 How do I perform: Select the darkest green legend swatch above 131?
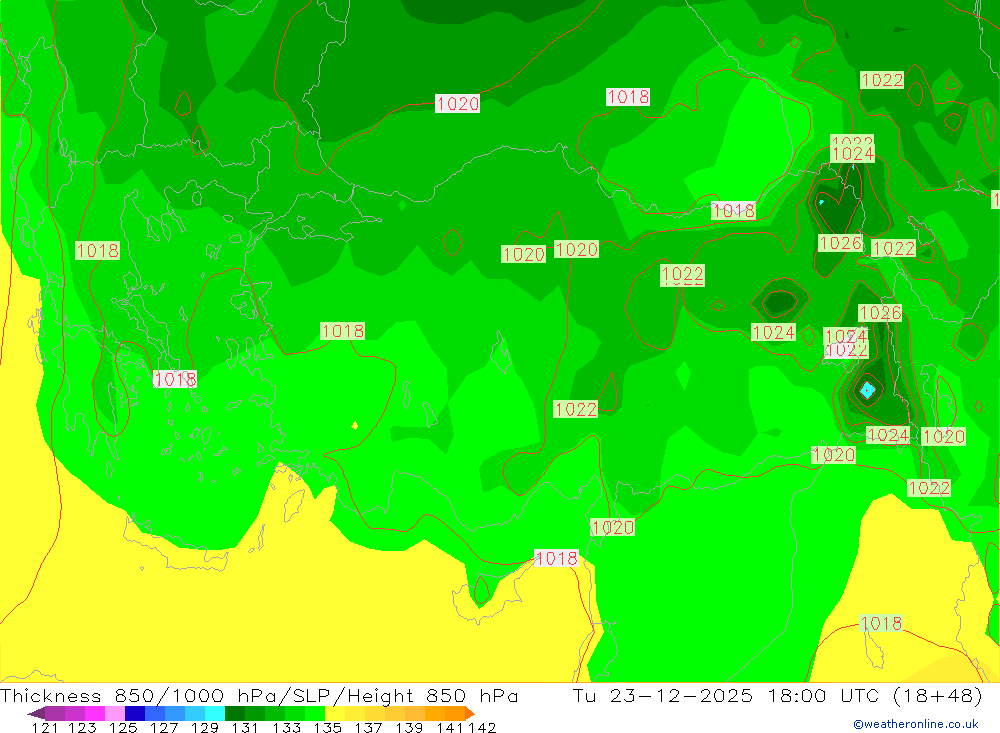tap(235, 713)
